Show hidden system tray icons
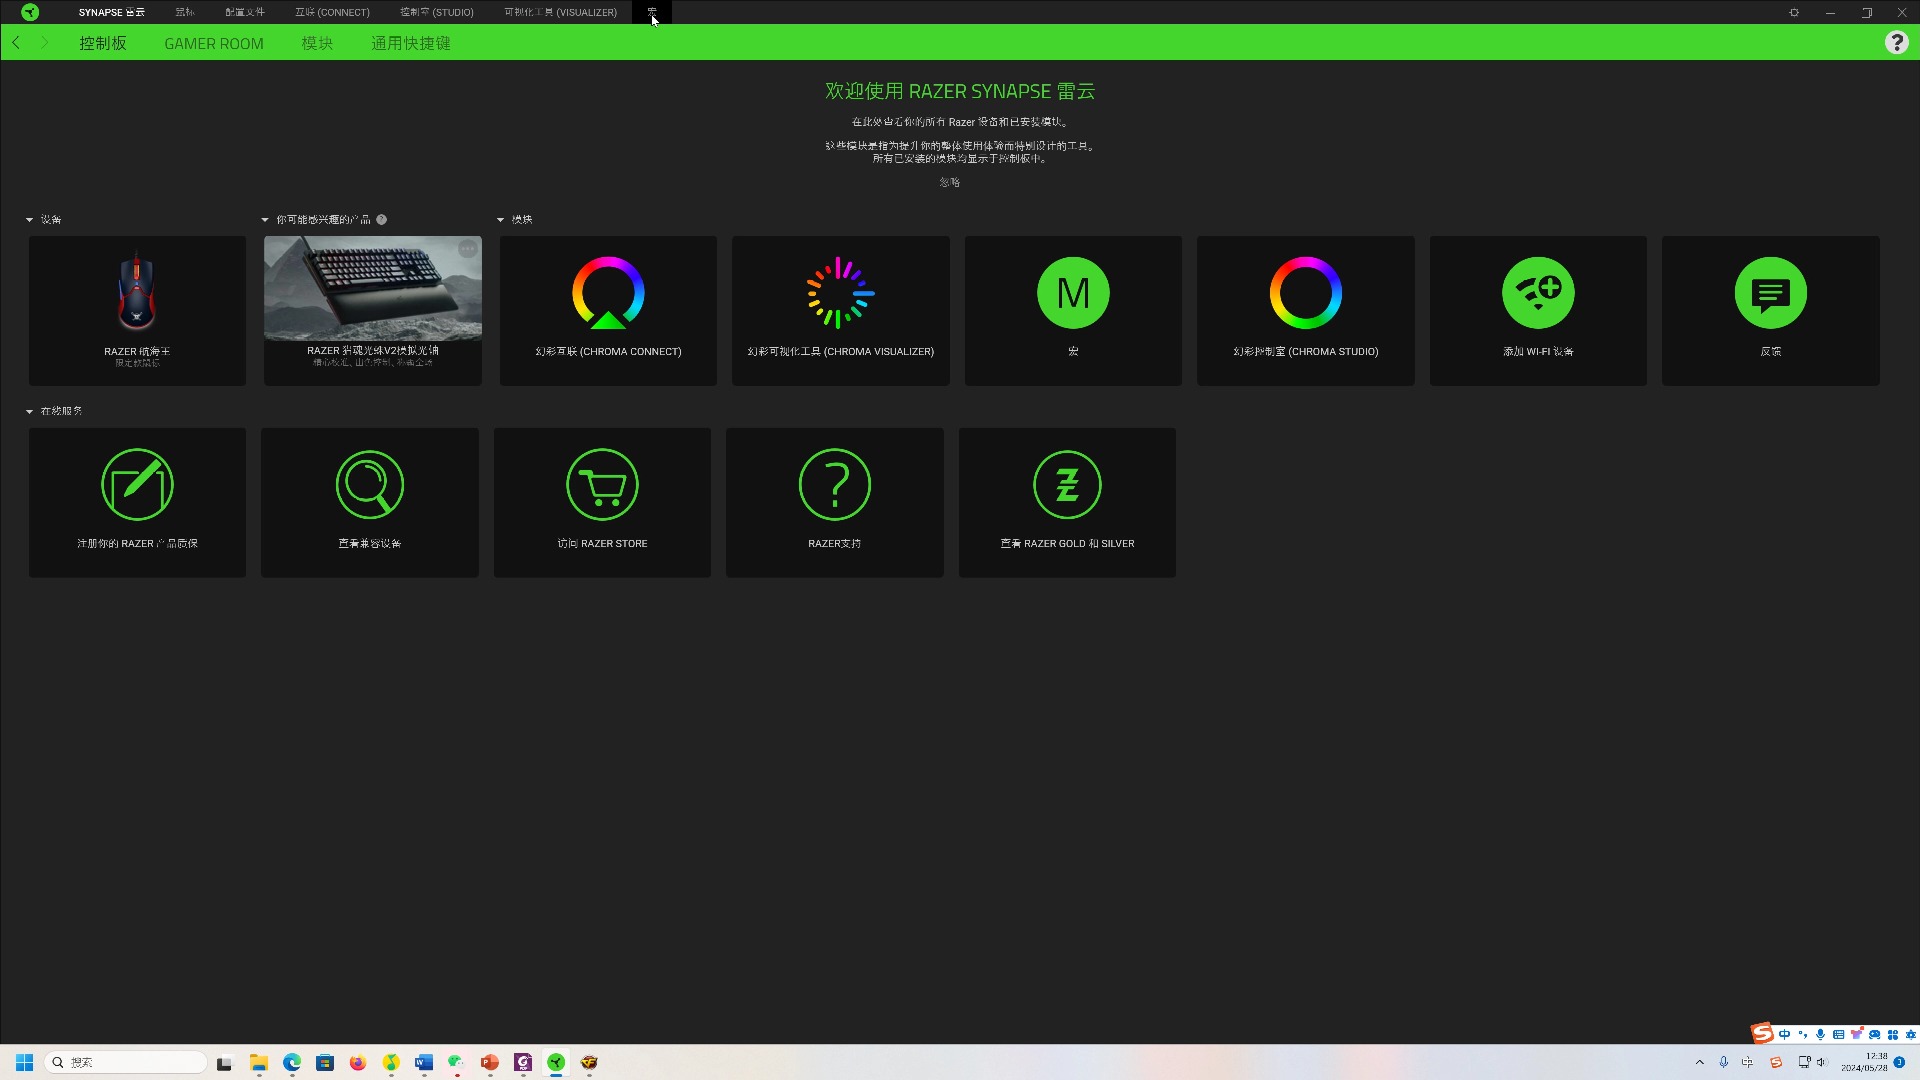 1699,1062
